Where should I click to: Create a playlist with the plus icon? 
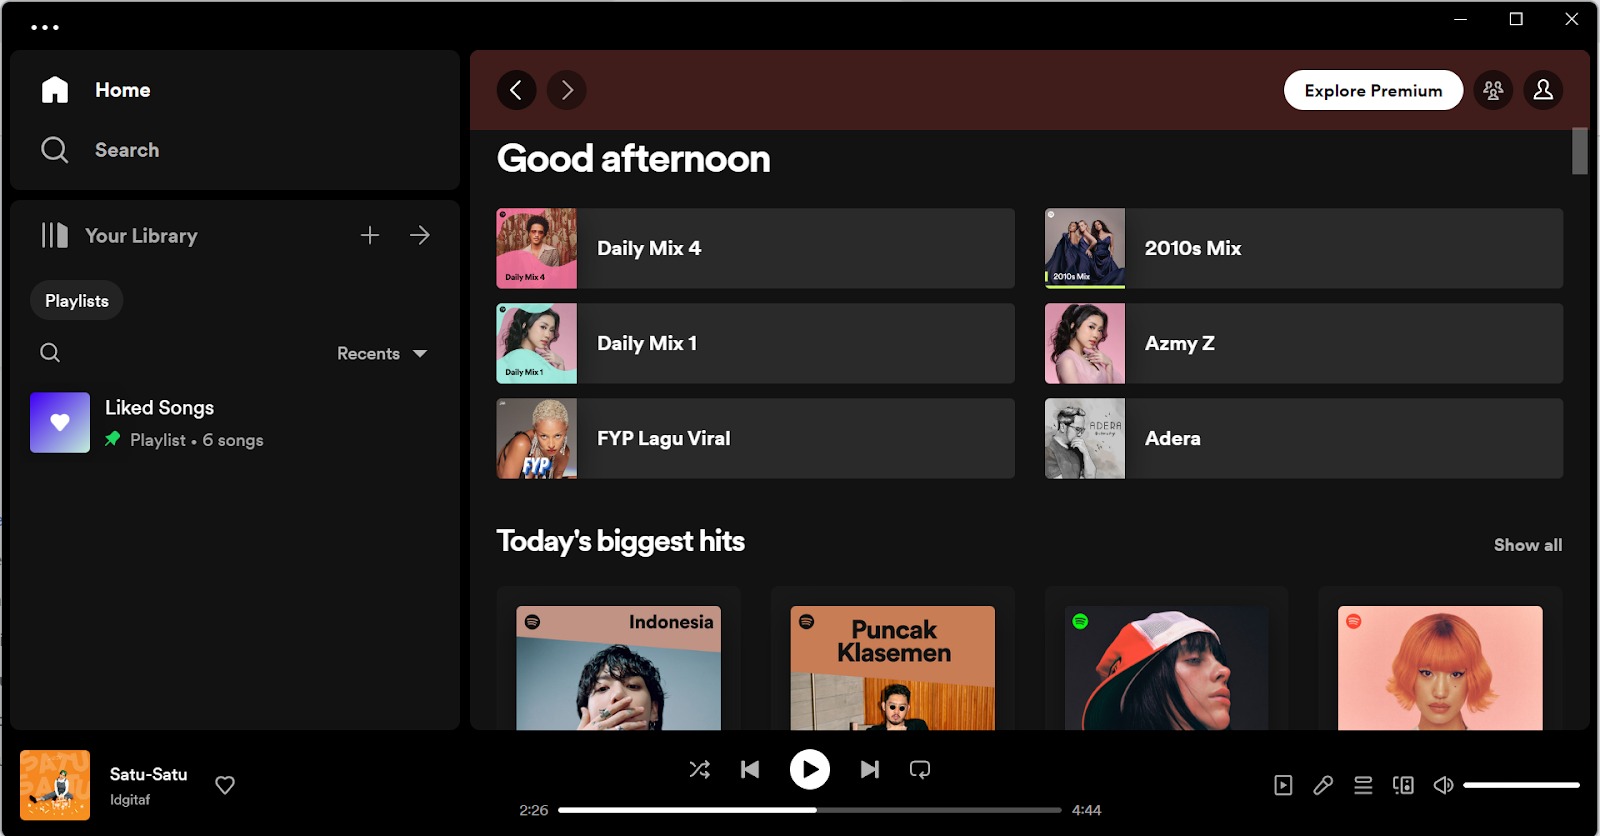coord(370,235)
